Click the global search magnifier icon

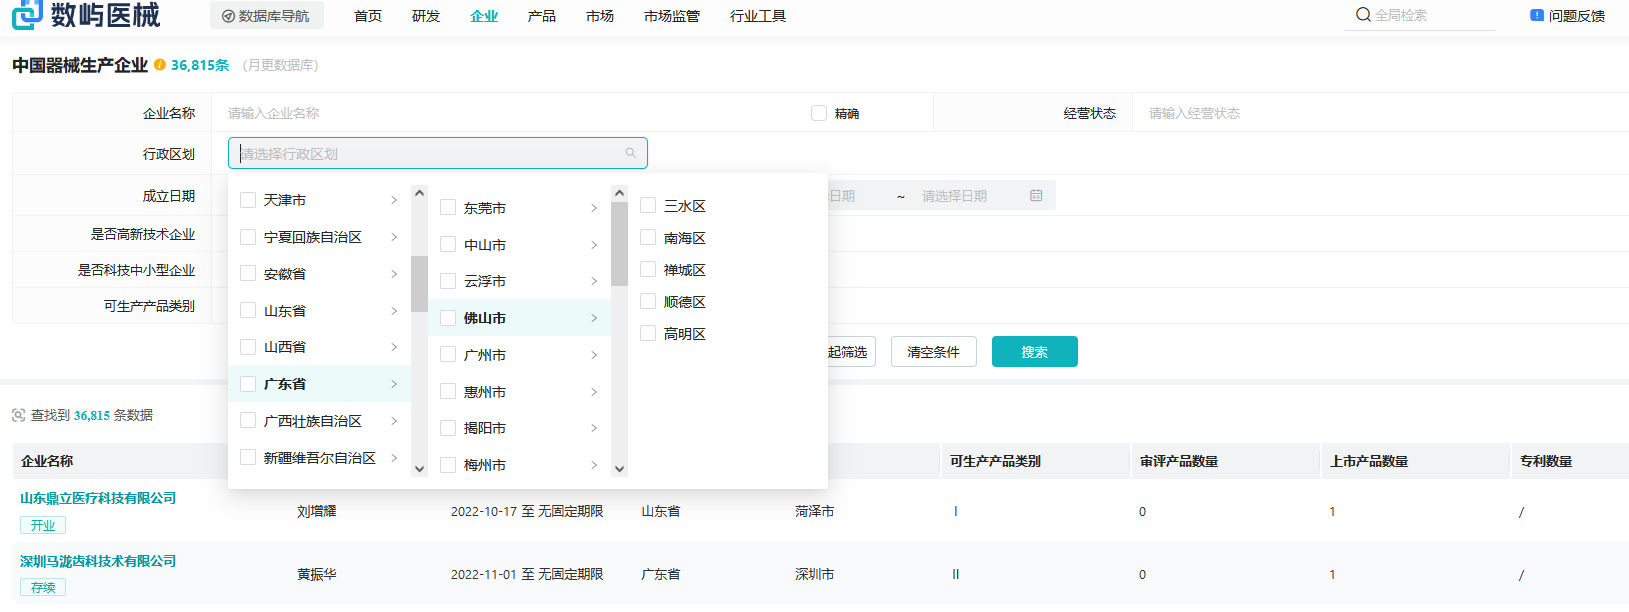coord(1363,15)
